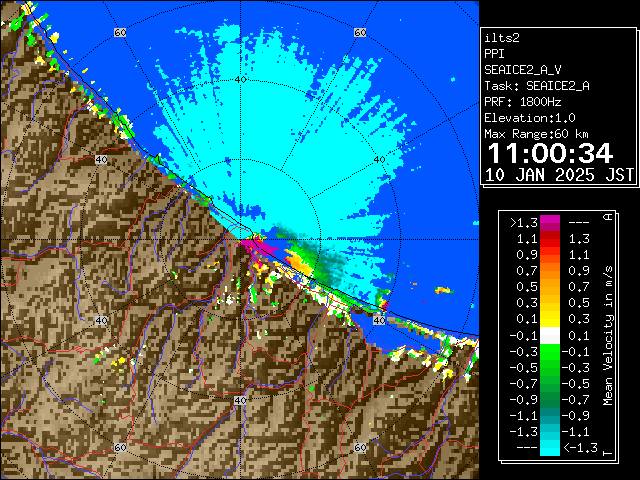Pick the bright green legend band below white
This screenshot has height=480, width=640.
click(550, 351)
